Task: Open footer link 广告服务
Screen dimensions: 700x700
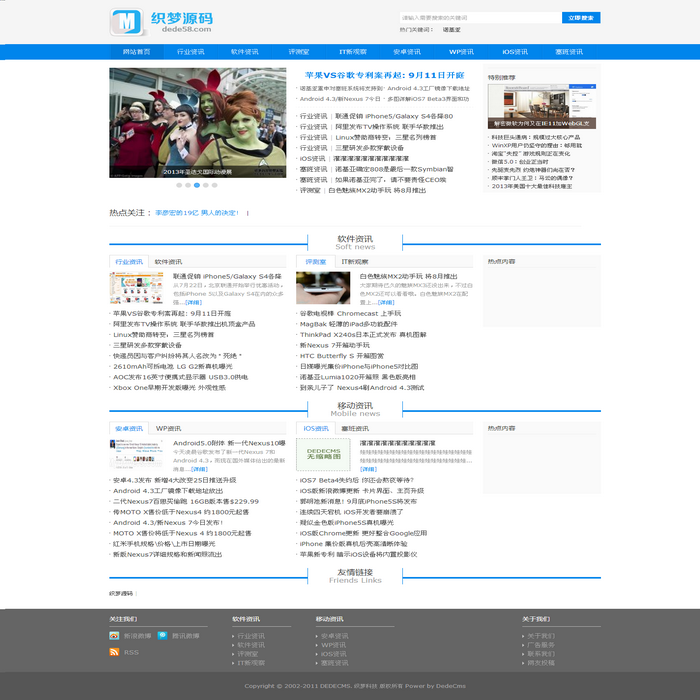Action: coord(541,645)
